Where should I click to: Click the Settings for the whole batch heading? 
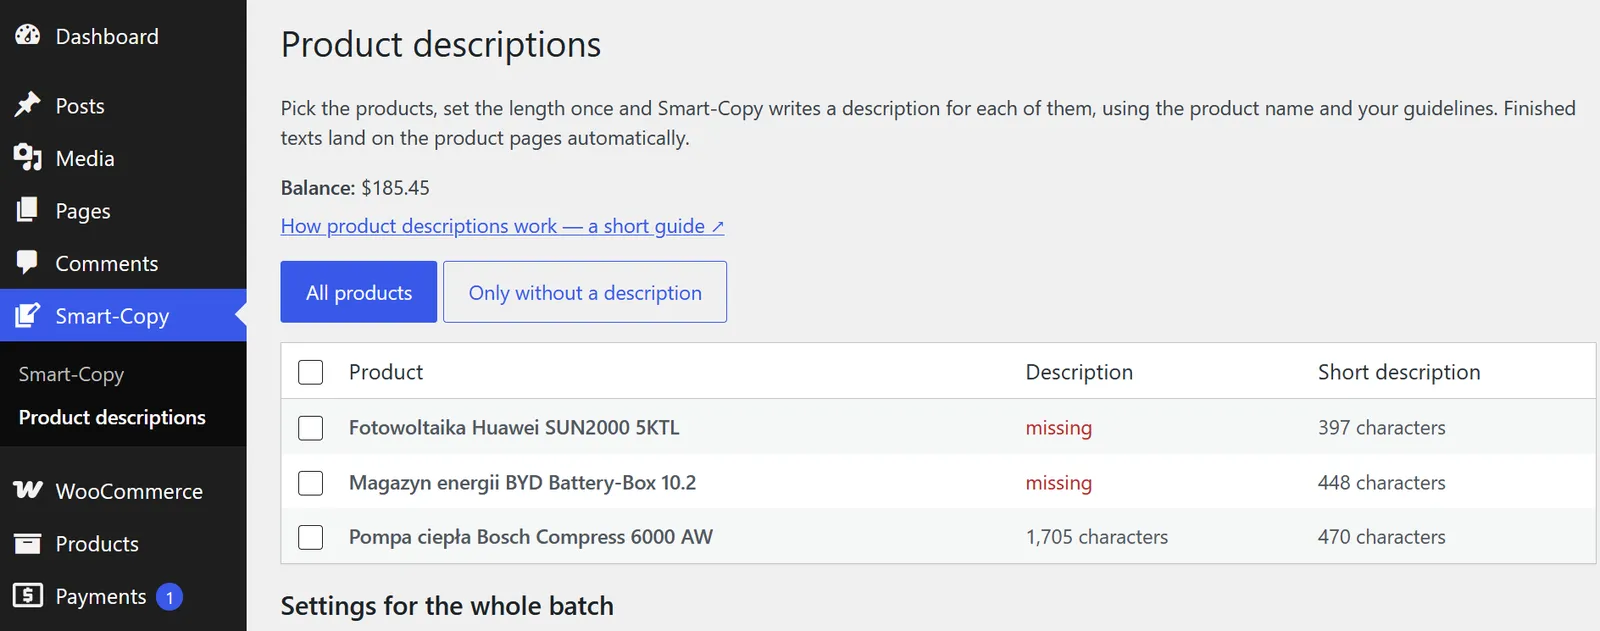pos(447,606)
